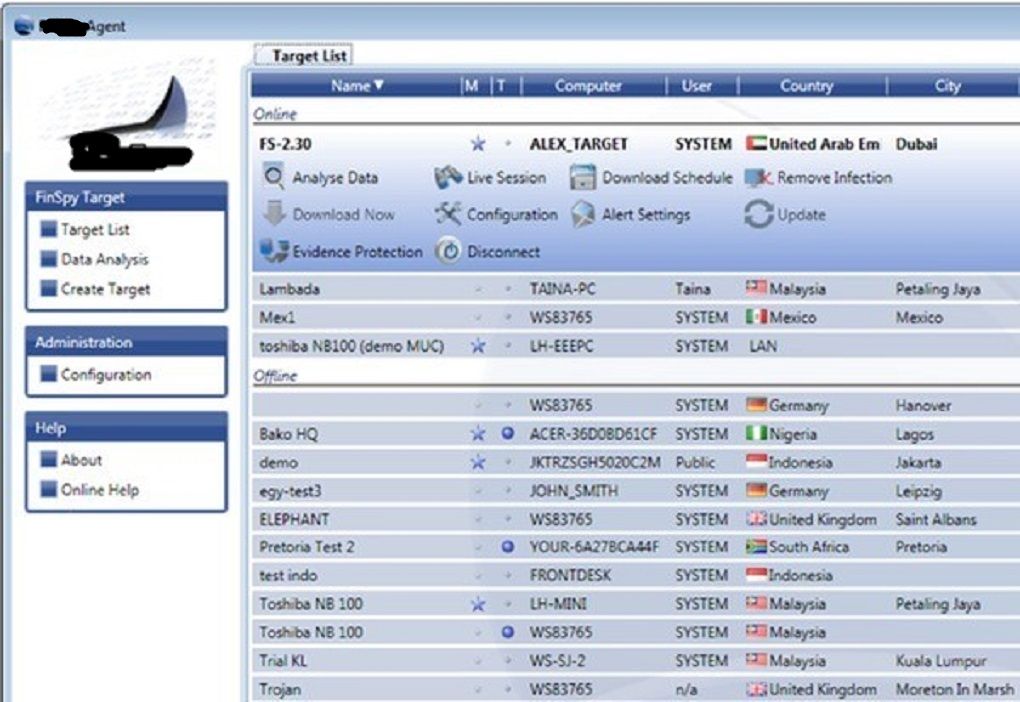Click the star icon in demo row
The image size is (1020, 702).
(x=478, y=462)
